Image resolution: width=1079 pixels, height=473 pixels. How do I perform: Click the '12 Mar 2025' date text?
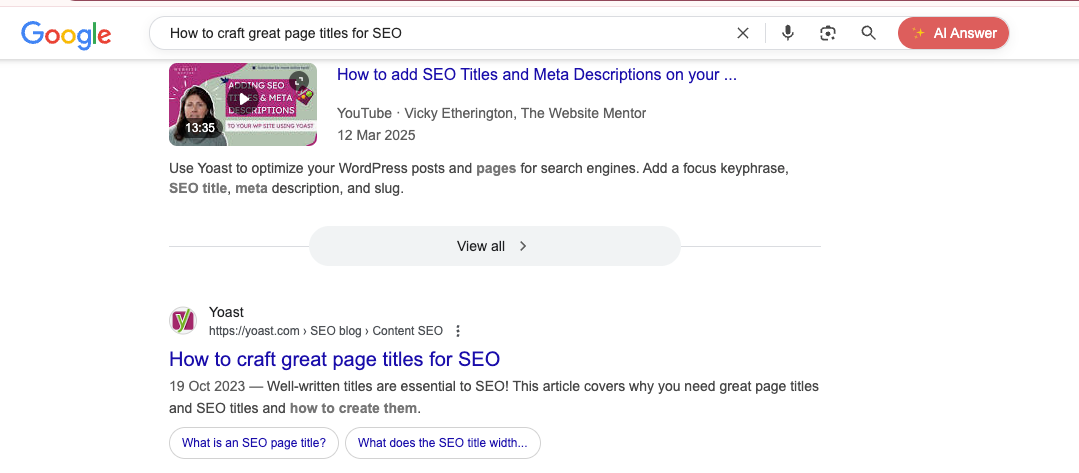click(x=376, y=135)
